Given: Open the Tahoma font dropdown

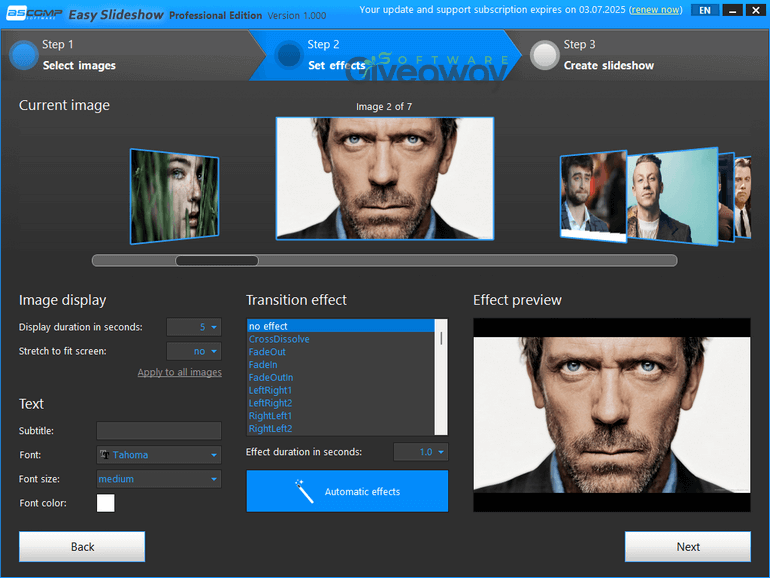Looking at the screenshot, I should tap(159, 455).
